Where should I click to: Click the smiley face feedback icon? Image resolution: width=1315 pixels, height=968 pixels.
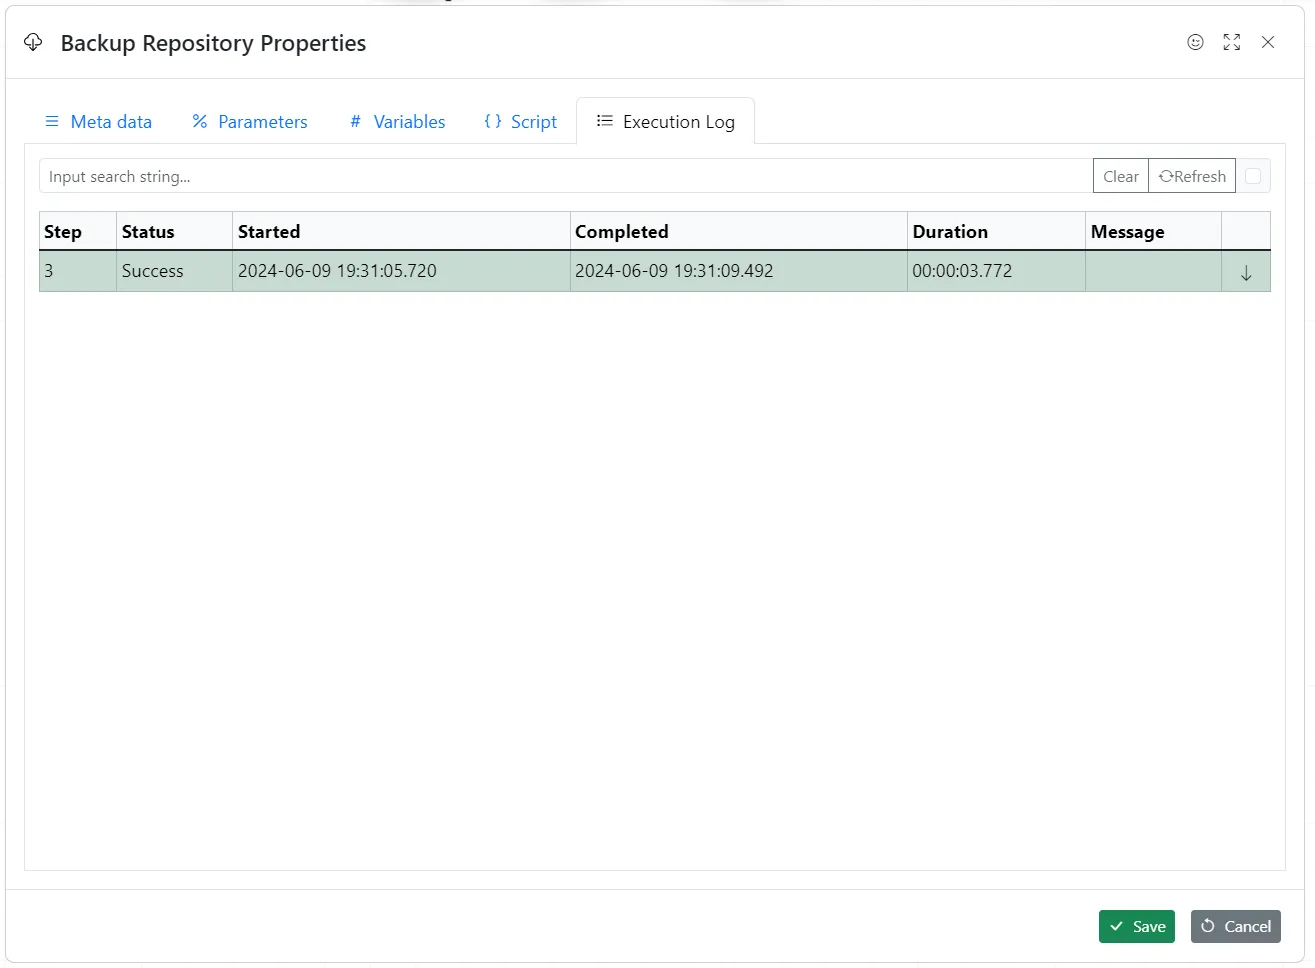pyautogui.click(x=1195, y=42)
